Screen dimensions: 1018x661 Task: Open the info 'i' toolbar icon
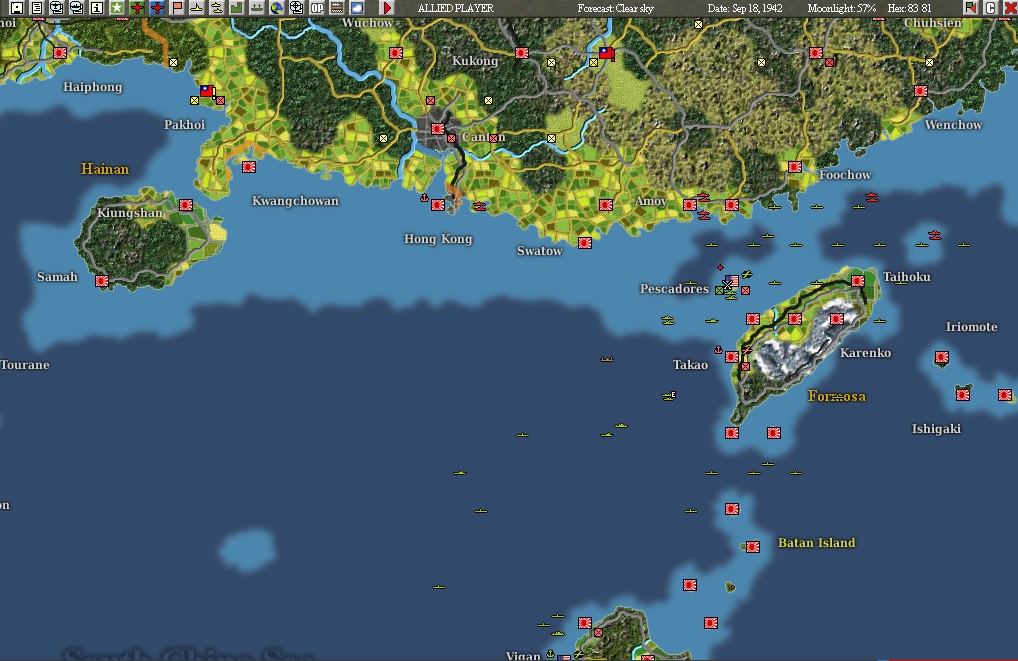click(97, 8)
